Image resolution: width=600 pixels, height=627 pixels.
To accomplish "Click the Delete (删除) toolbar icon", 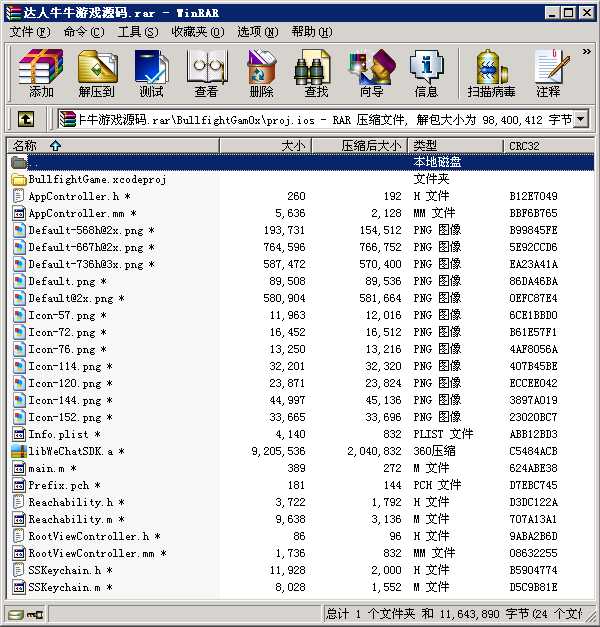I will [261, 73].
